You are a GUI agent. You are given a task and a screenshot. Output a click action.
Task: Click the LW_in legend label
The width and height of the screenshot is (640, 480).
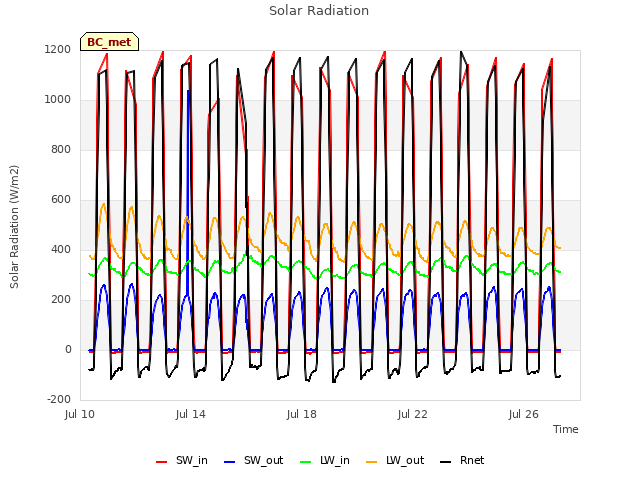(x=335, y=460)
